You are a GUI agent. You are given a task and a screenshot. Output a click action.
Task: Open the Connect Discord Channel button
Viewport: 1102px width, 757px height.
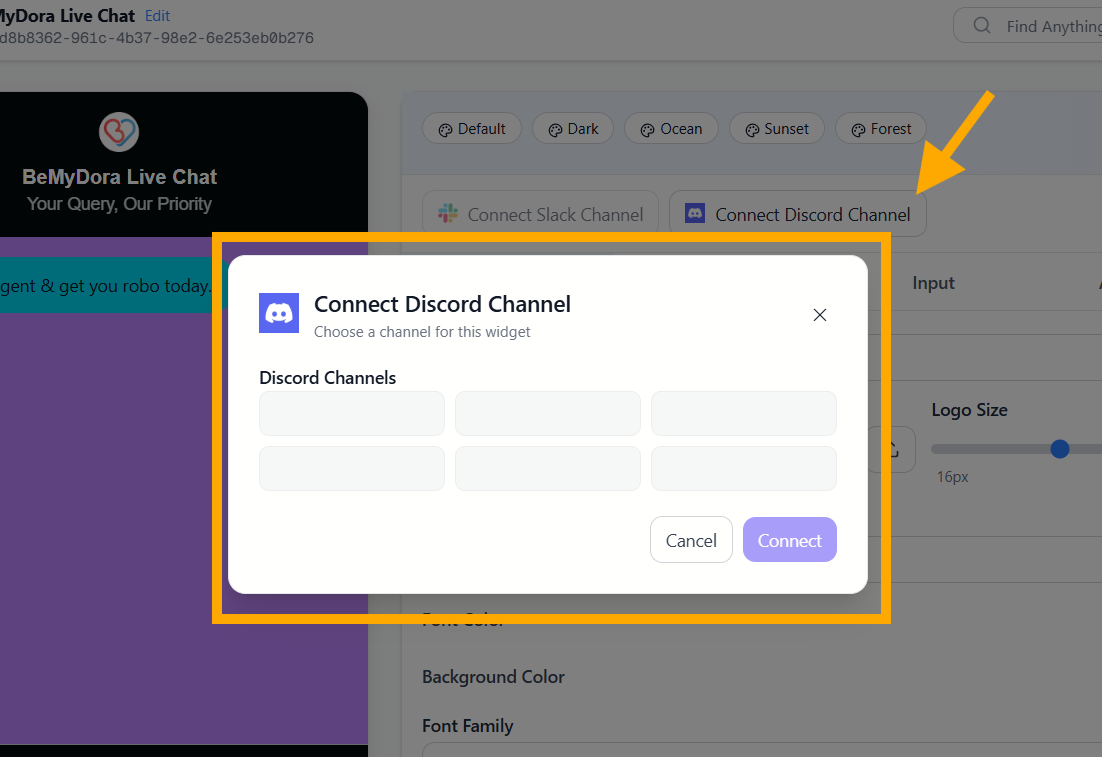[797, 214]
